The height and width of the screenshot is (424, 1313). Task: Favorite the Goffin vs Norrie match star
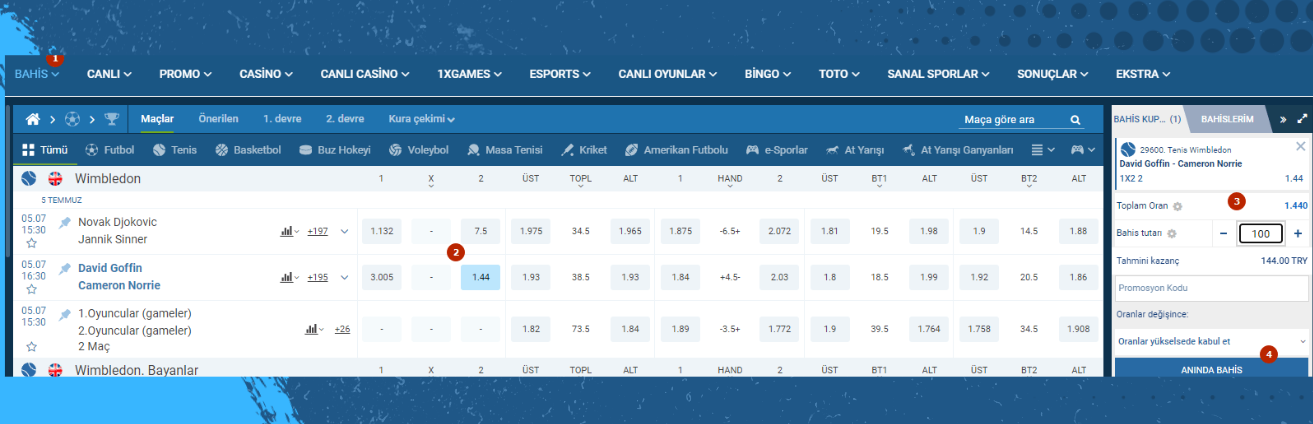coord(31,289)
